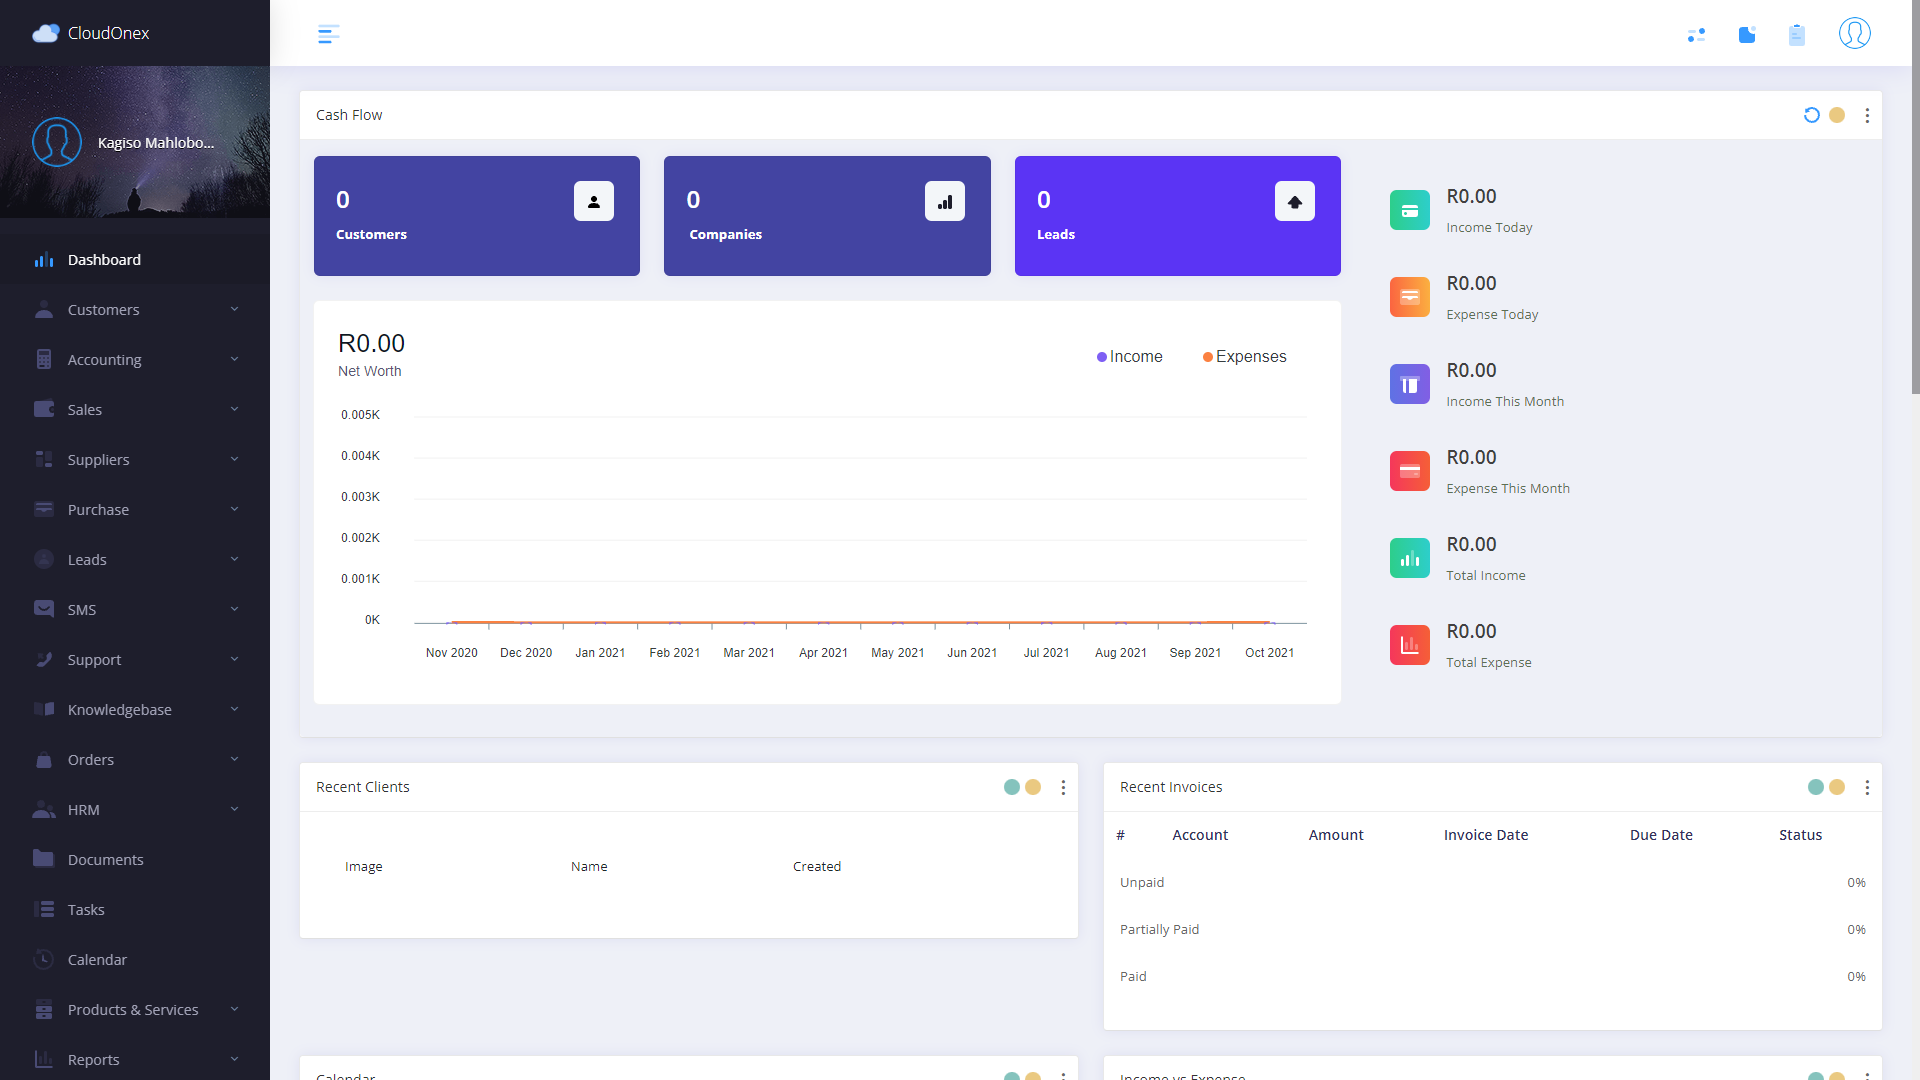The image size is (1920, 1080).
Task: Click the Paid progress row
Action: pyautogui.click(x=1493, y=976)
